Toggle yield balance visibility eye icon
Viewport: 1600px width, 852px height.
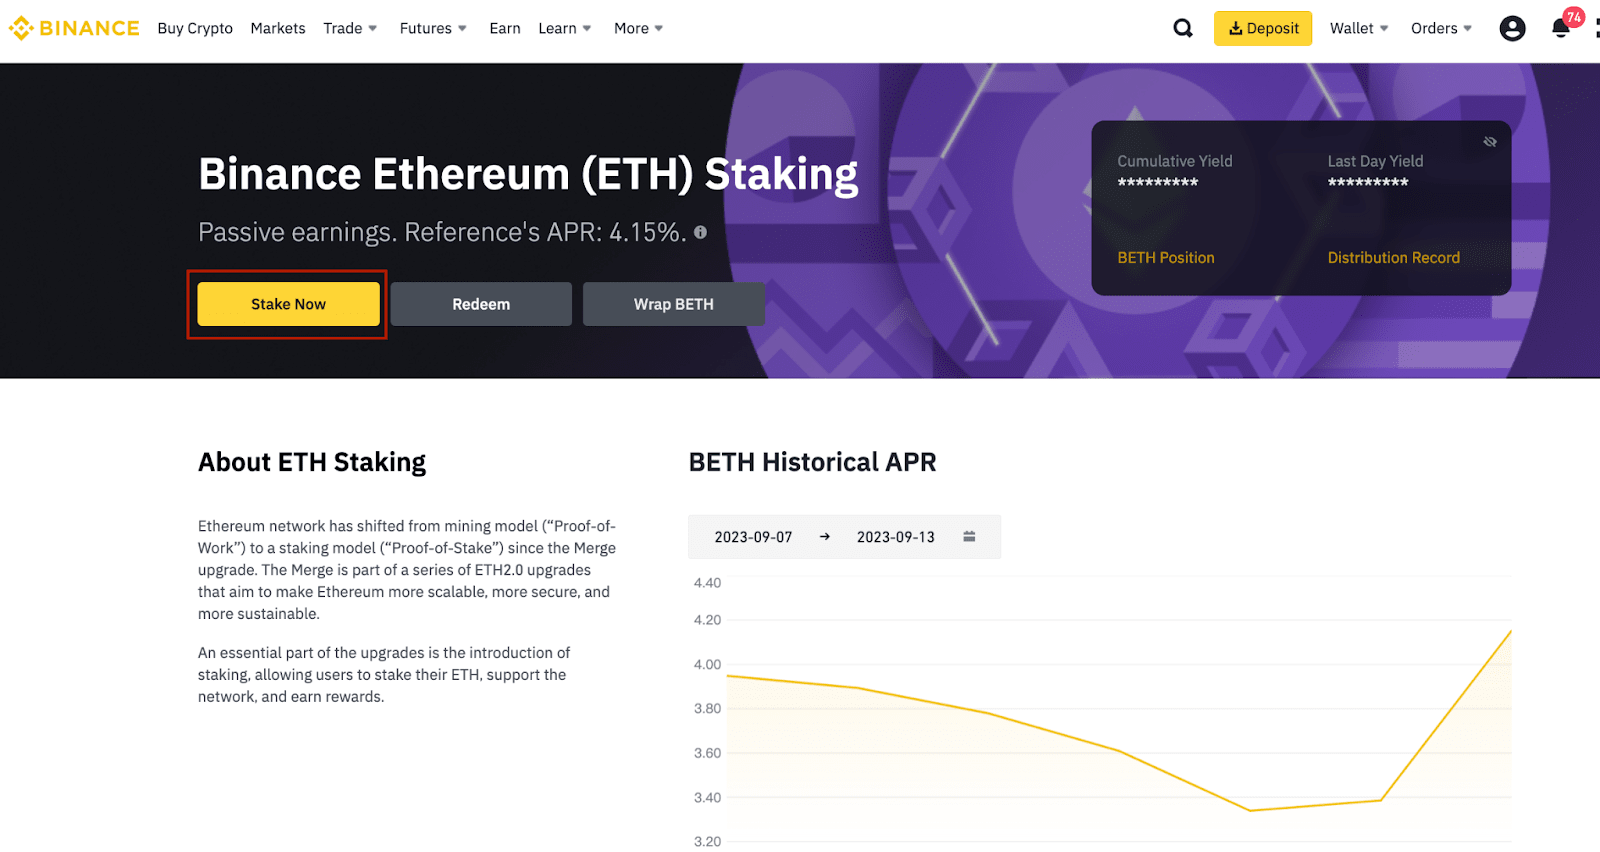click(x=1490, y=142)
